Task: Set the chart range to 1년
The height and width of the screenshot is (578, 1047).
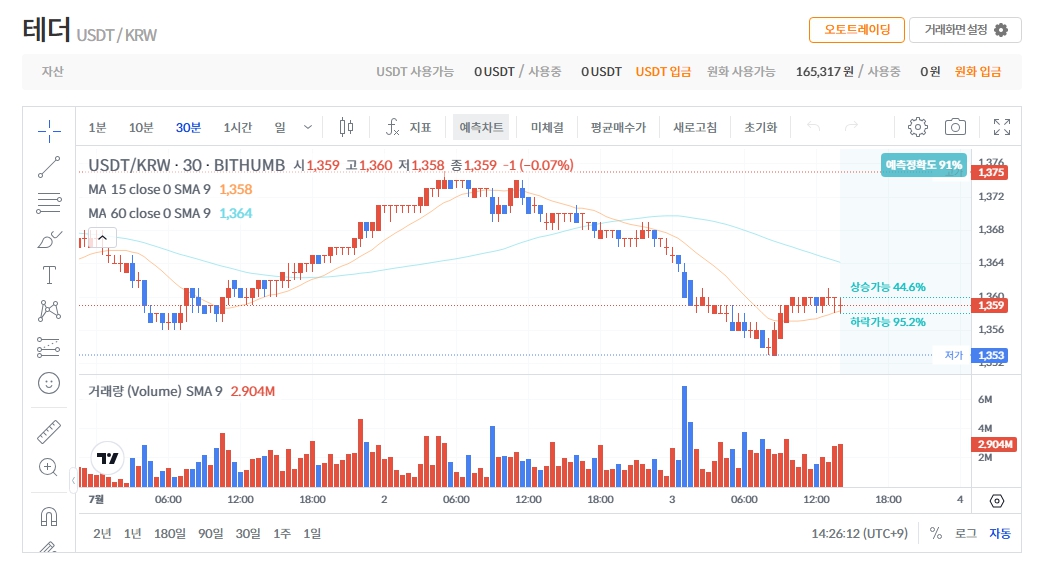Action: [x=132, y=533]
